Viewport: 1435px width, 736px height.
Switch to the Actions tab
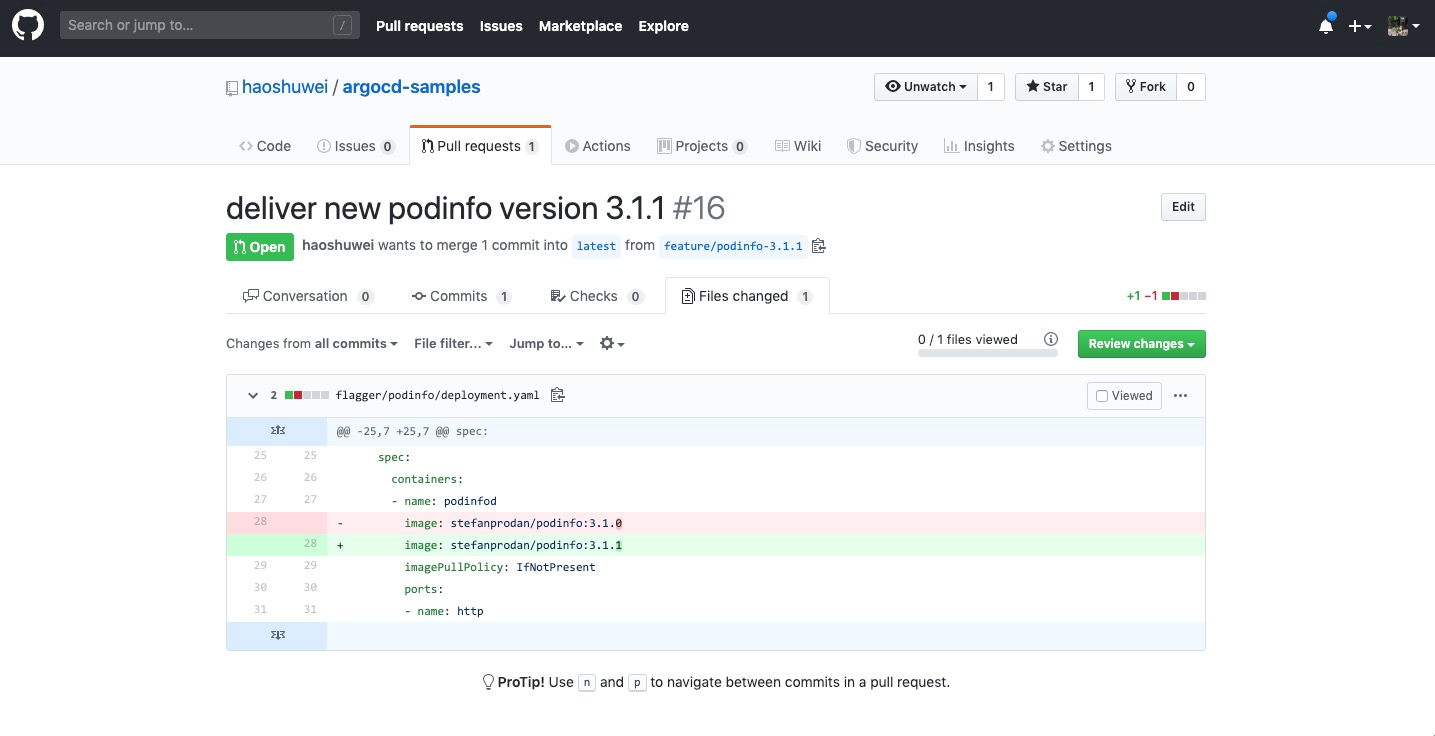pos(598,146)
